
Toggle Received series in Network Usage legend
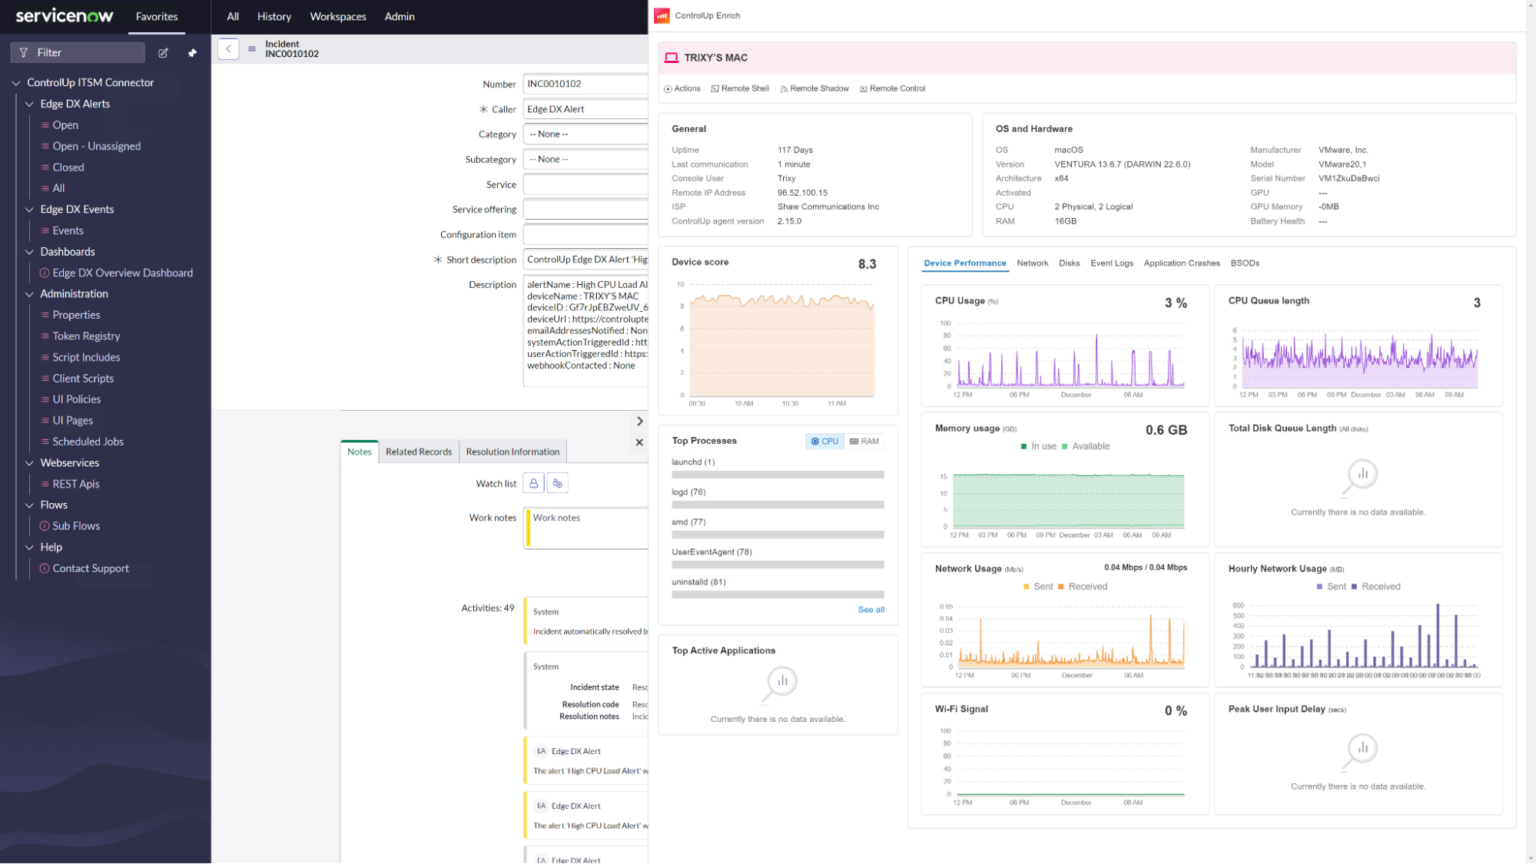coord(1084,587)
